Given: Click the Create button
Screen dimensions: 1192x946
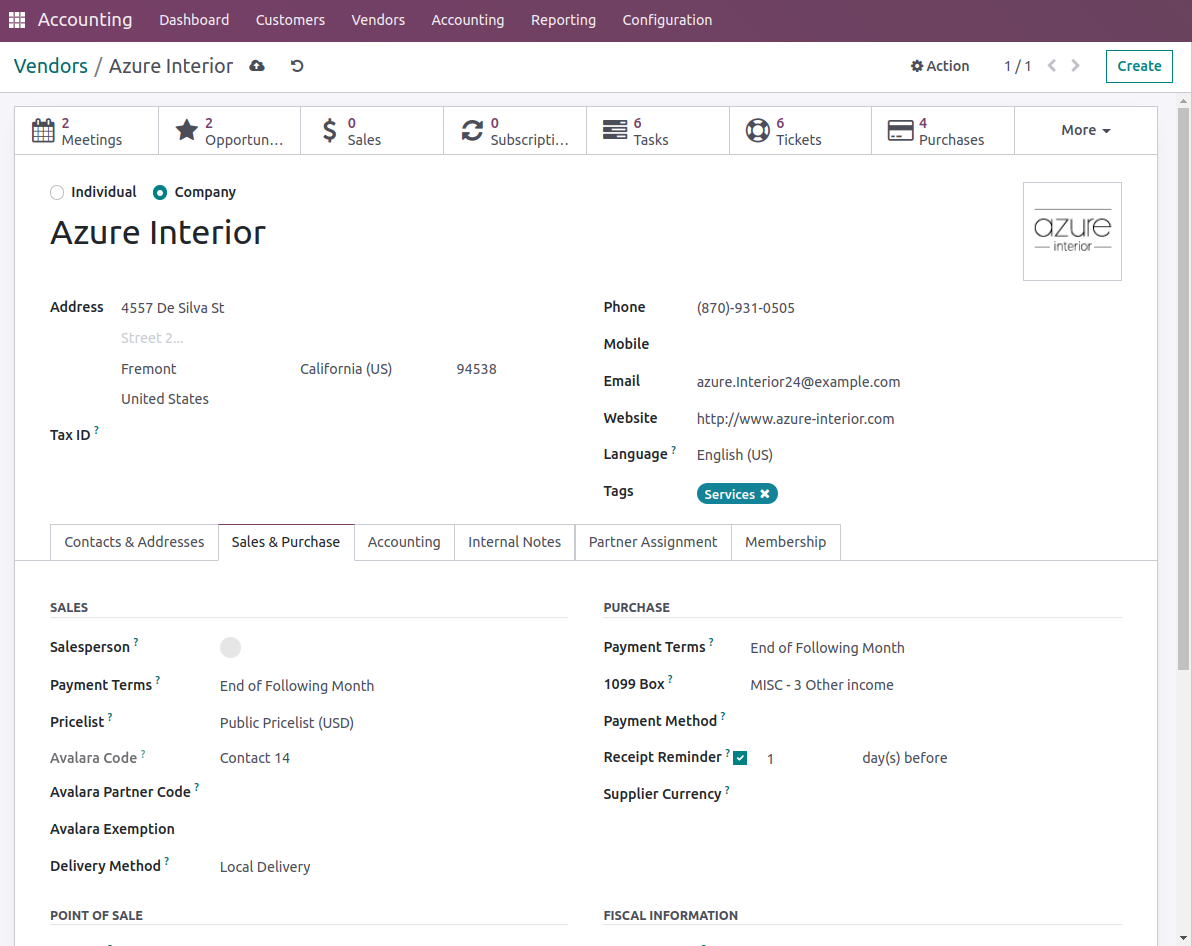Looking at the screenshot, I should (1139, 66).
